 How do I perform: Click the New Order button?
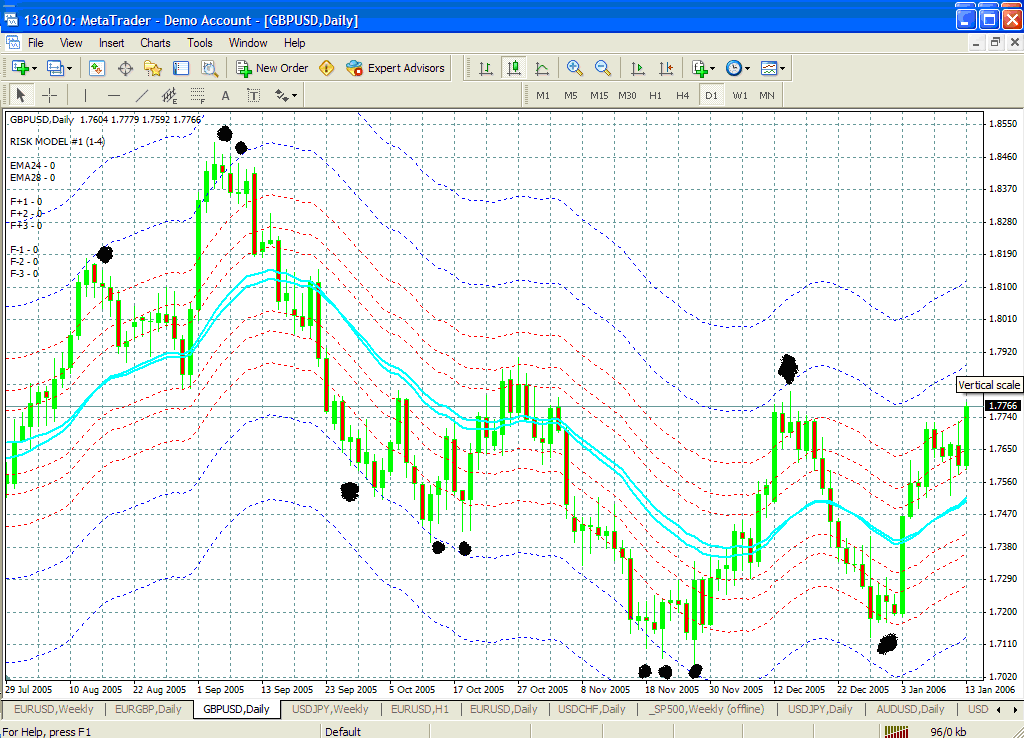pyautogui.click(x=272, y=68)
